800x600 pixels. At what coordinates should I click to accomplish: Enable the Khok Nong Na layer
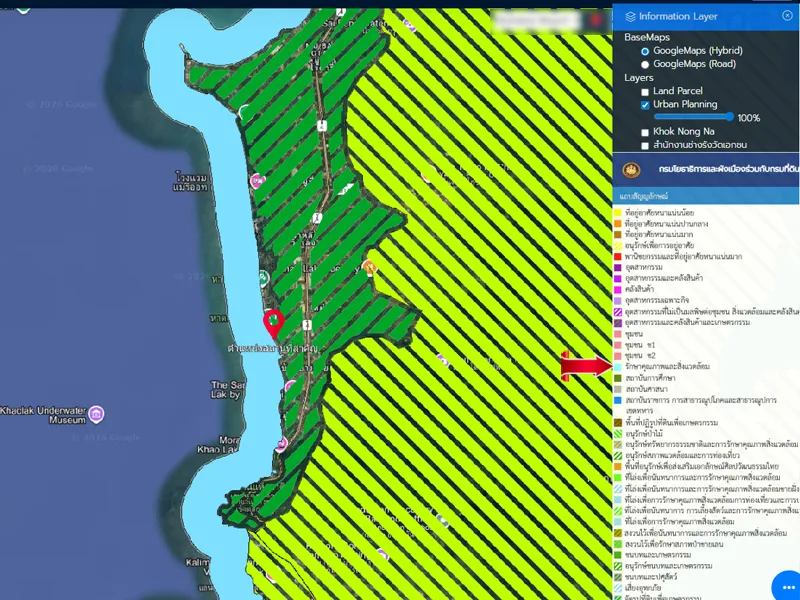[x=645, y=131]
